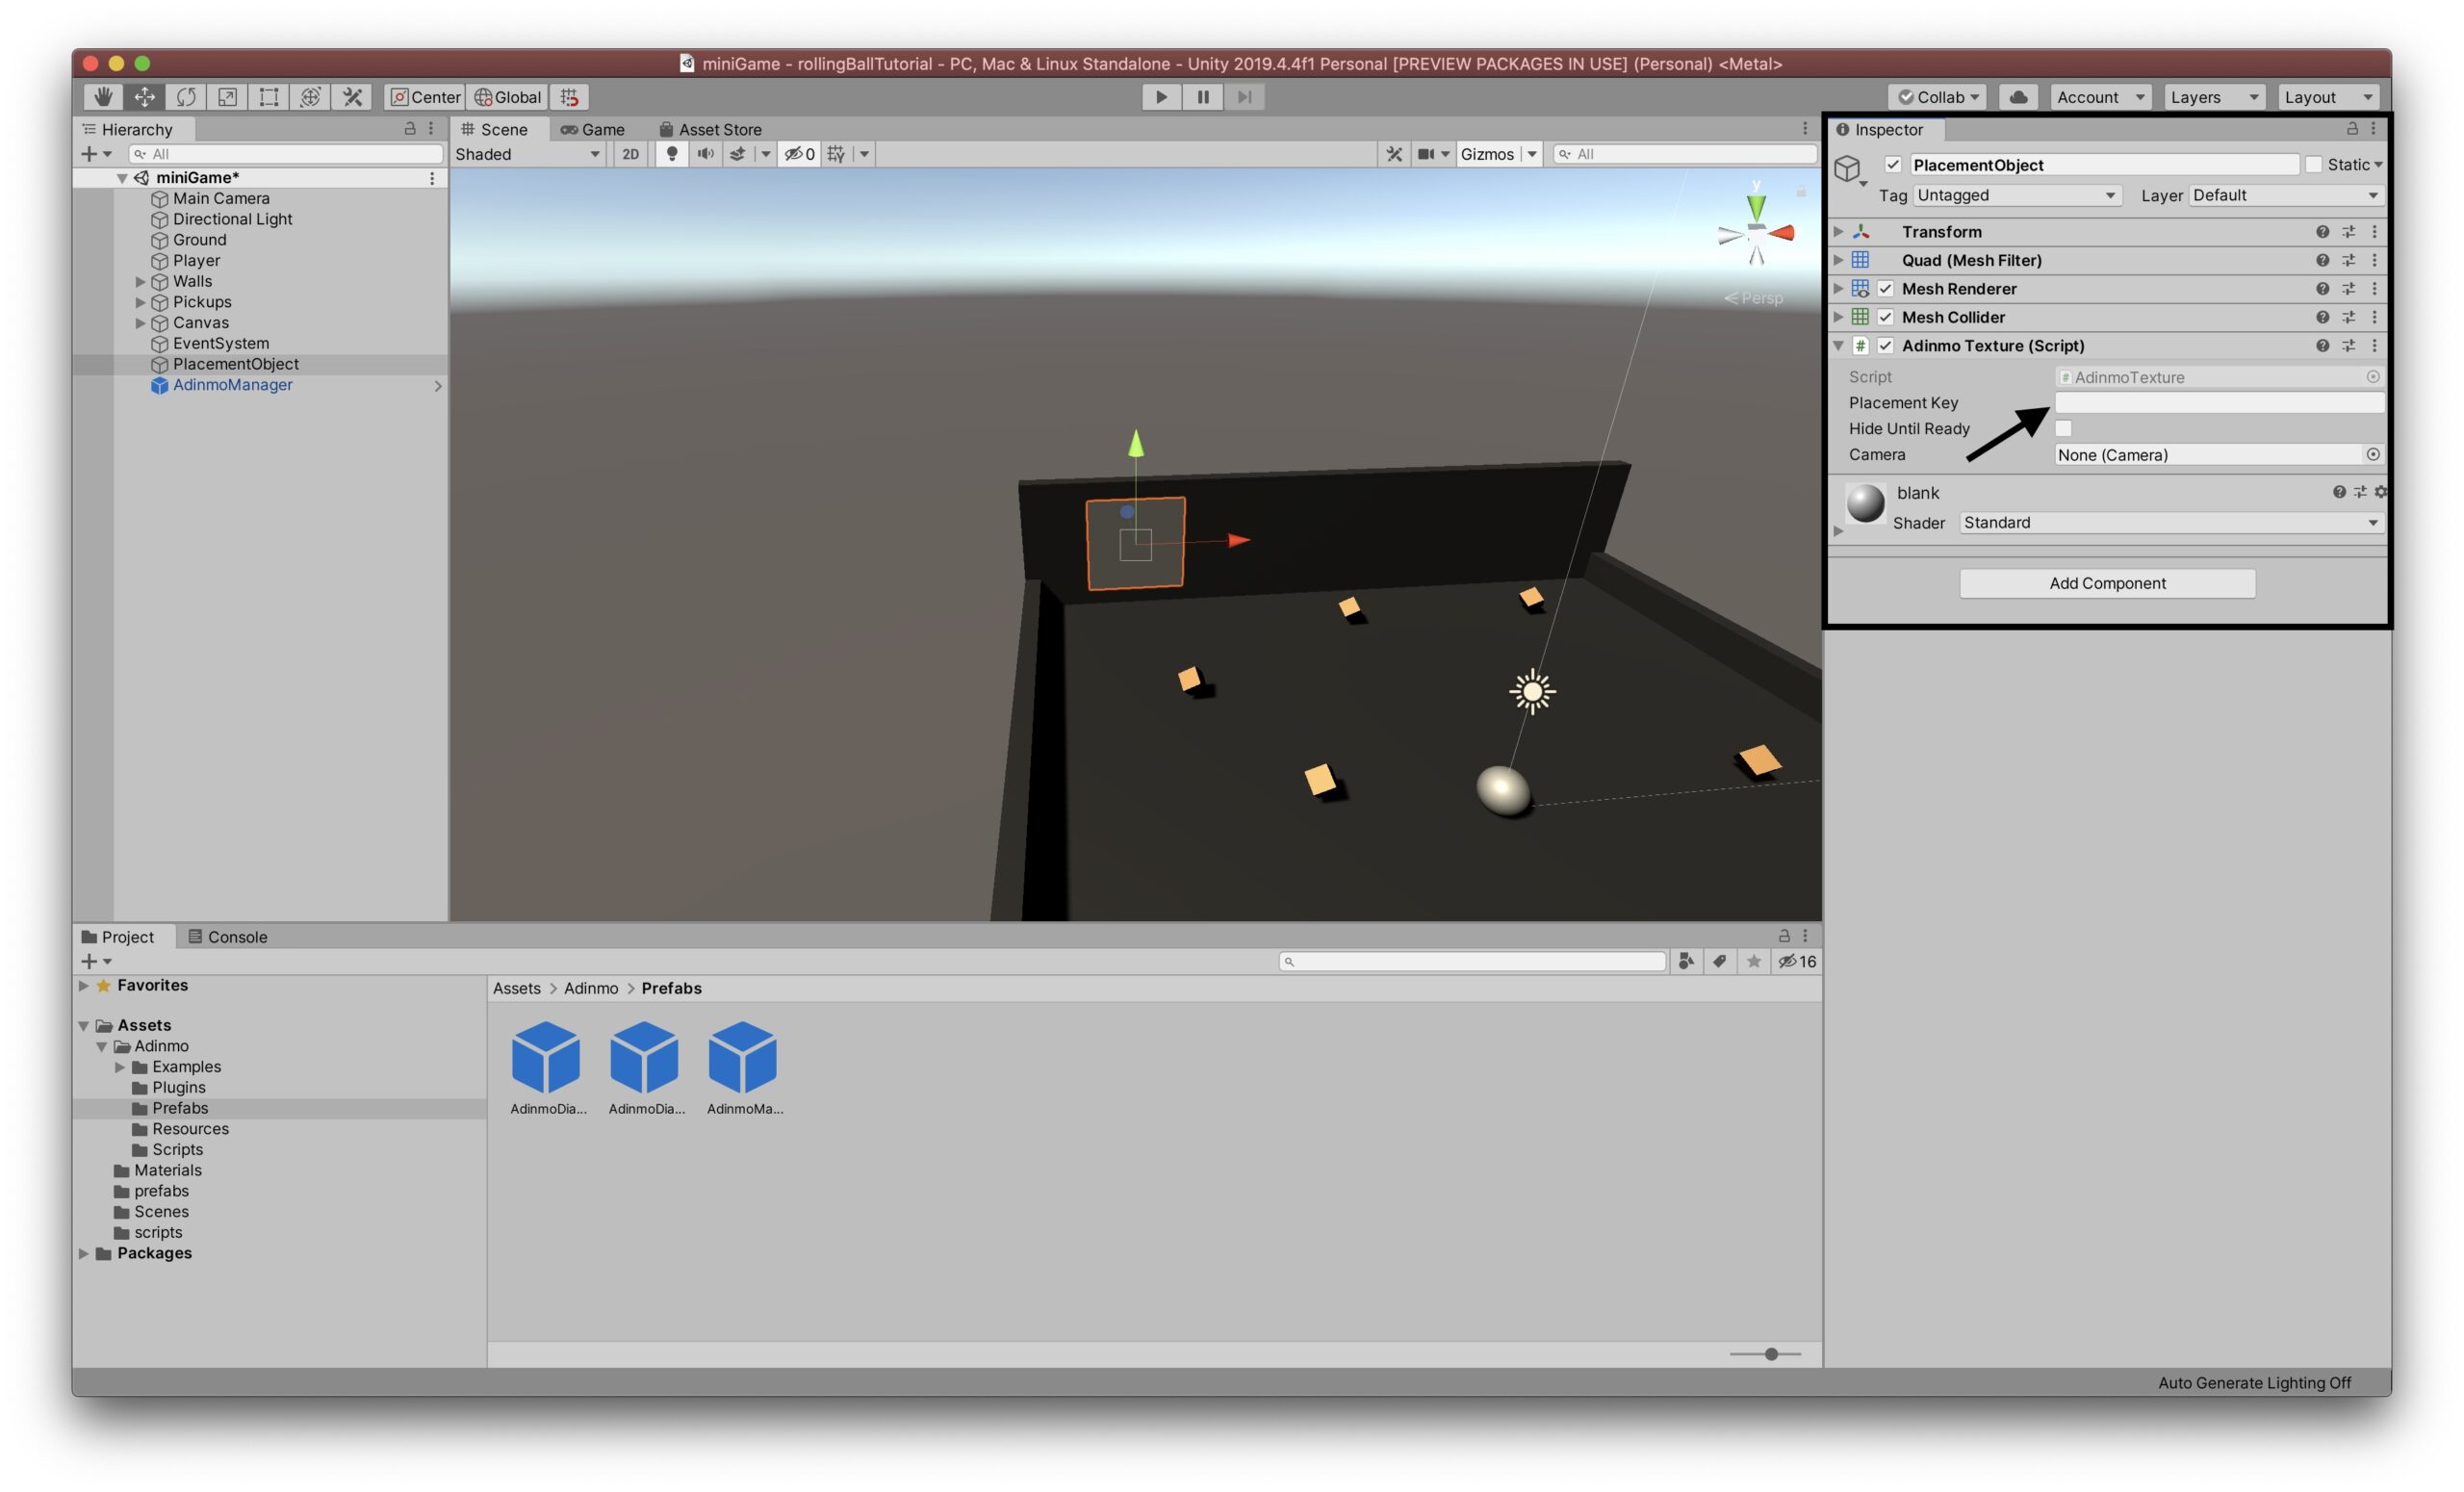Enable Hide Until Ready checkbox
Image resolution: width=2464 pixels, height=1492 pixels.
[x=2063, y=429]
